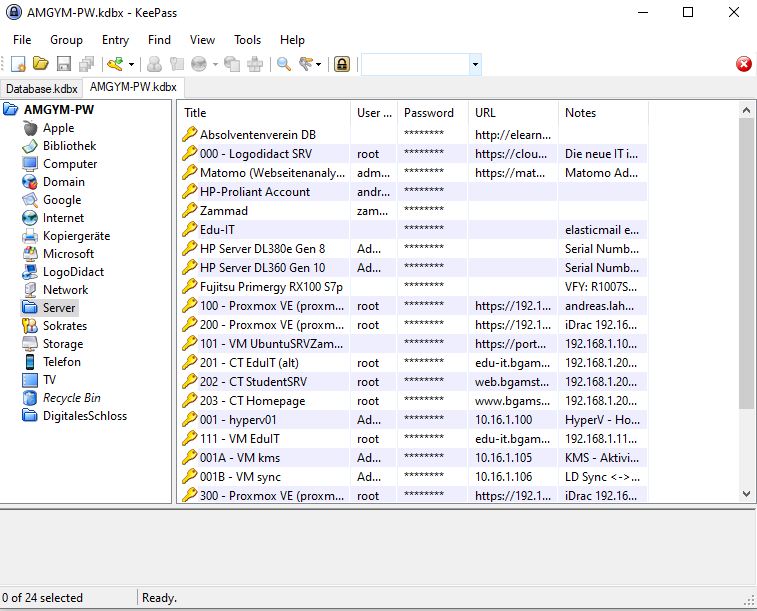
Task: Switch to the Database.kdbx tab
Action: pos(42,89)
